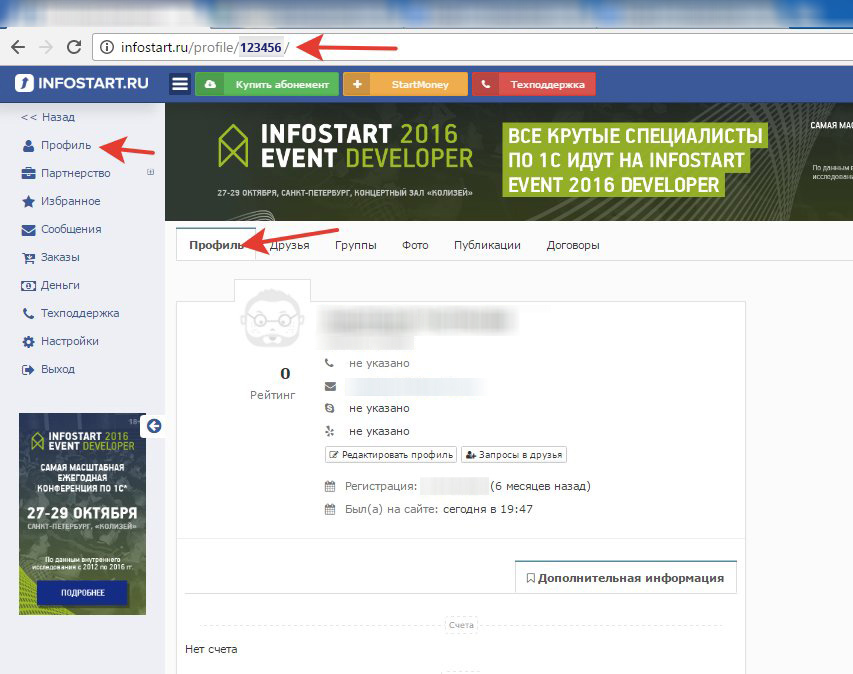The image size is (853, 674).
Task: Click the Выход logout icon
Action: (x=28, y=370)
